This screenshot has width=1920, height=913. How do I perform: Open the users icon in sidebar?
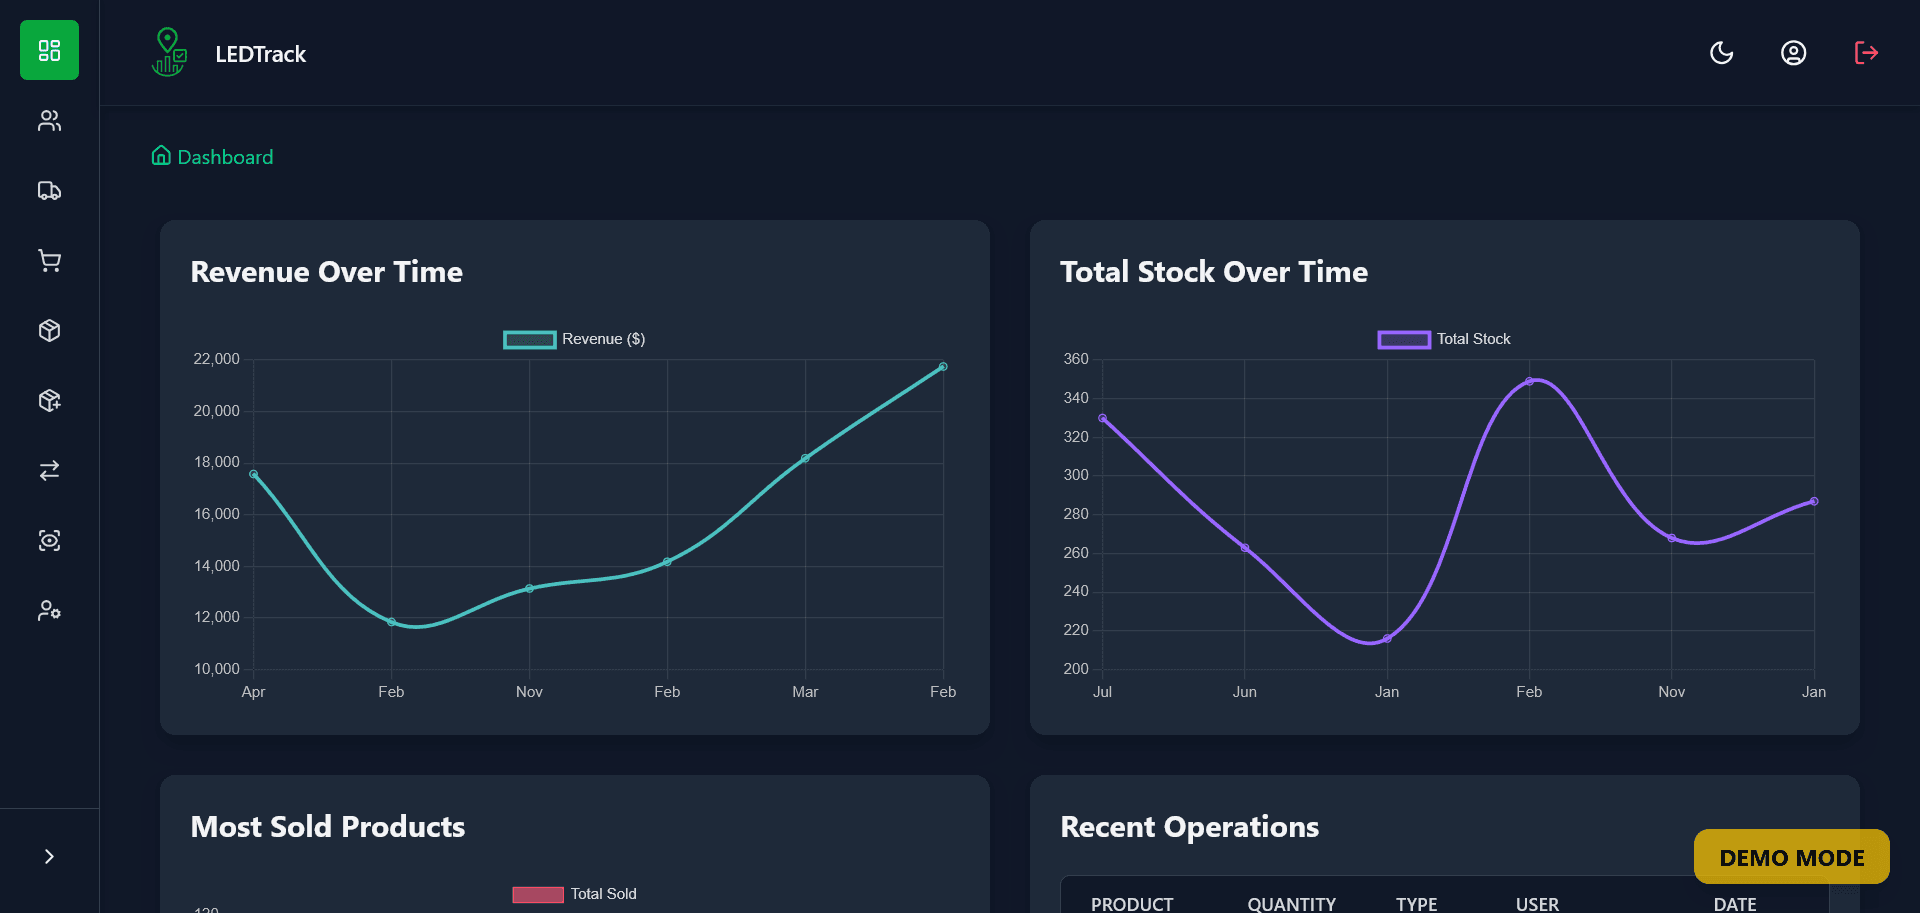pyautogui.click(x=49, y=121)
